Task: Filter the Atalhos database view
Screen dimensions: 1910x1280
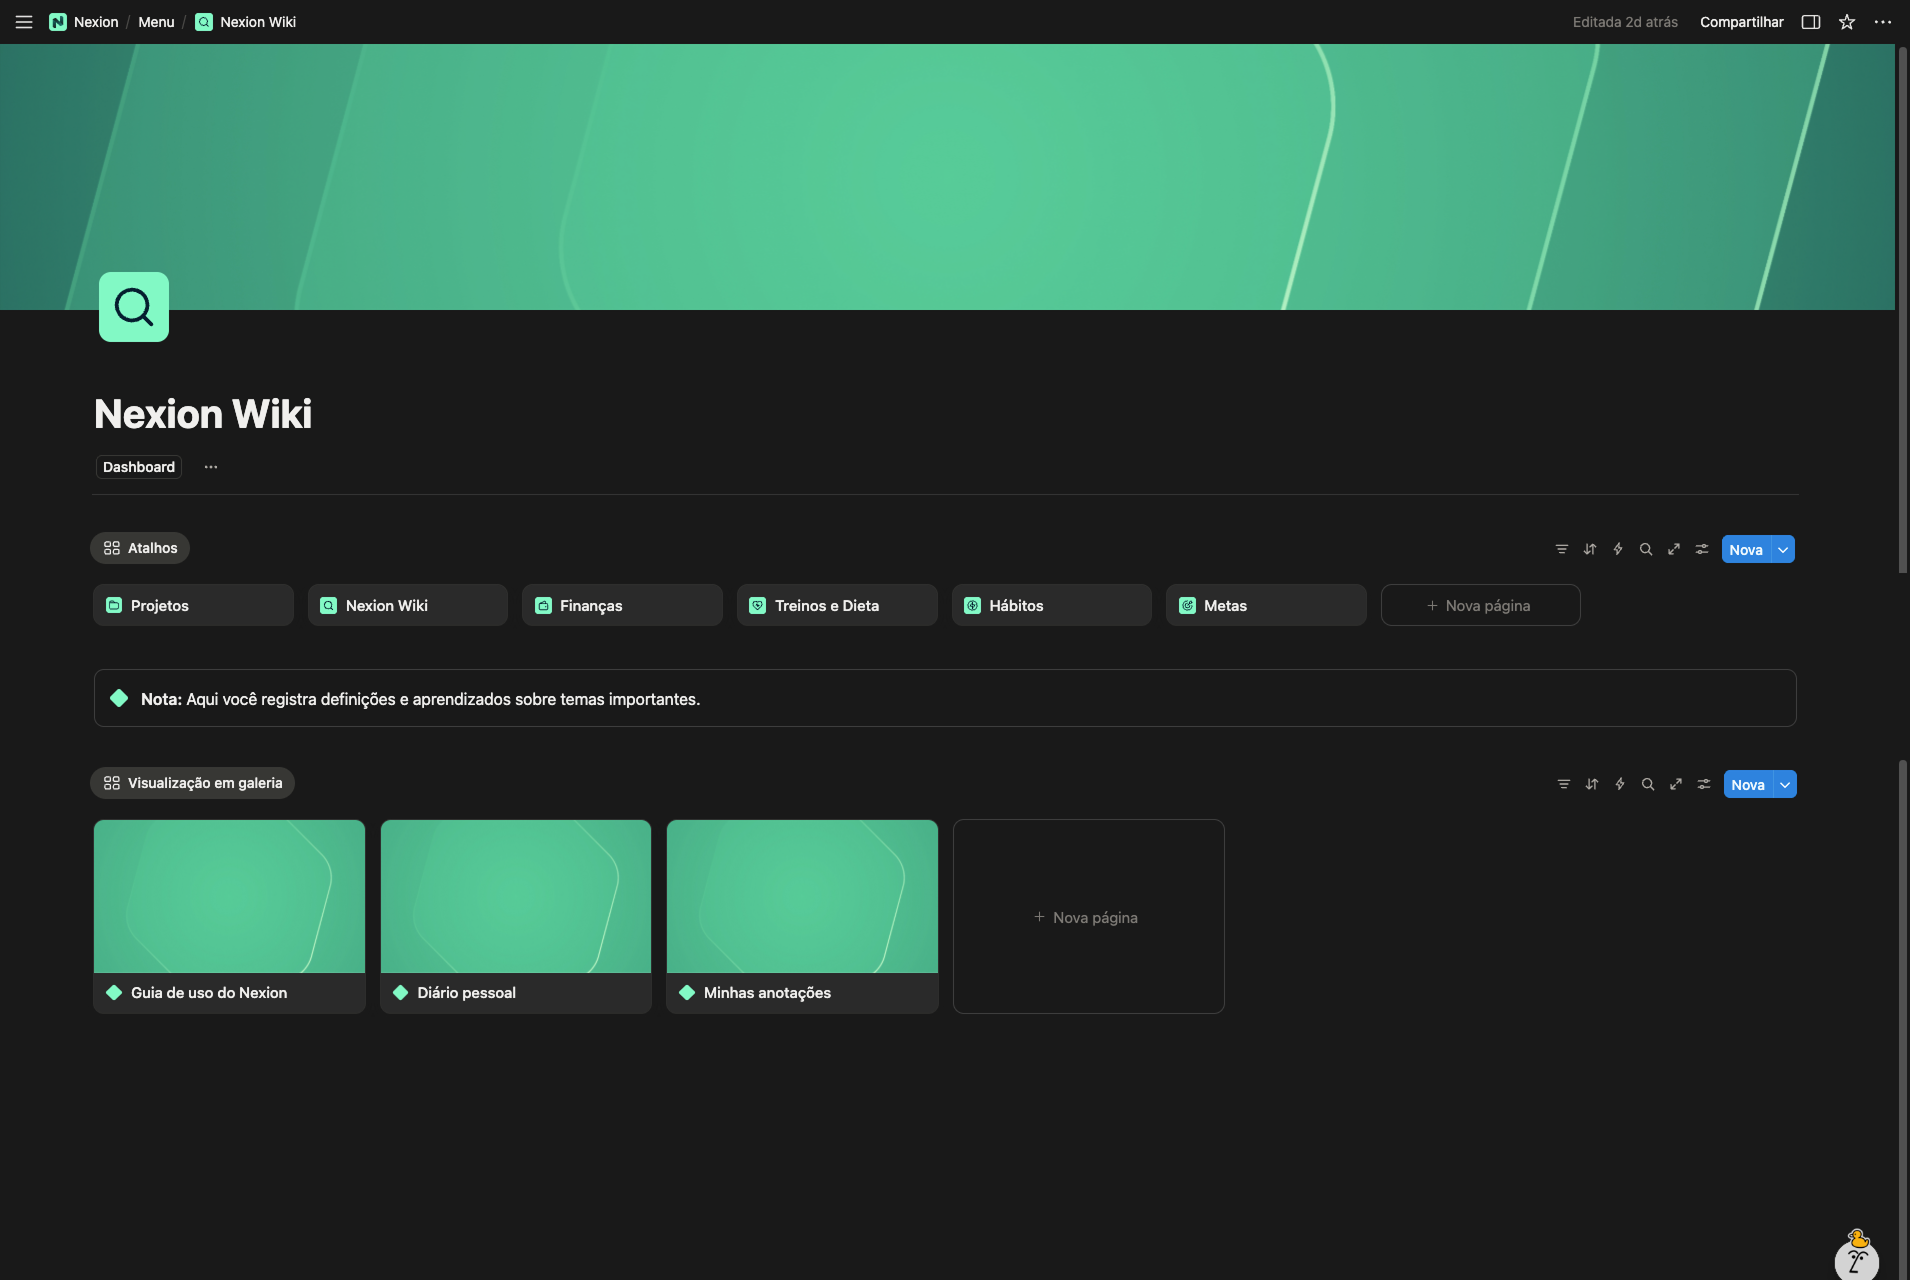Action: tap(1562, 549)
